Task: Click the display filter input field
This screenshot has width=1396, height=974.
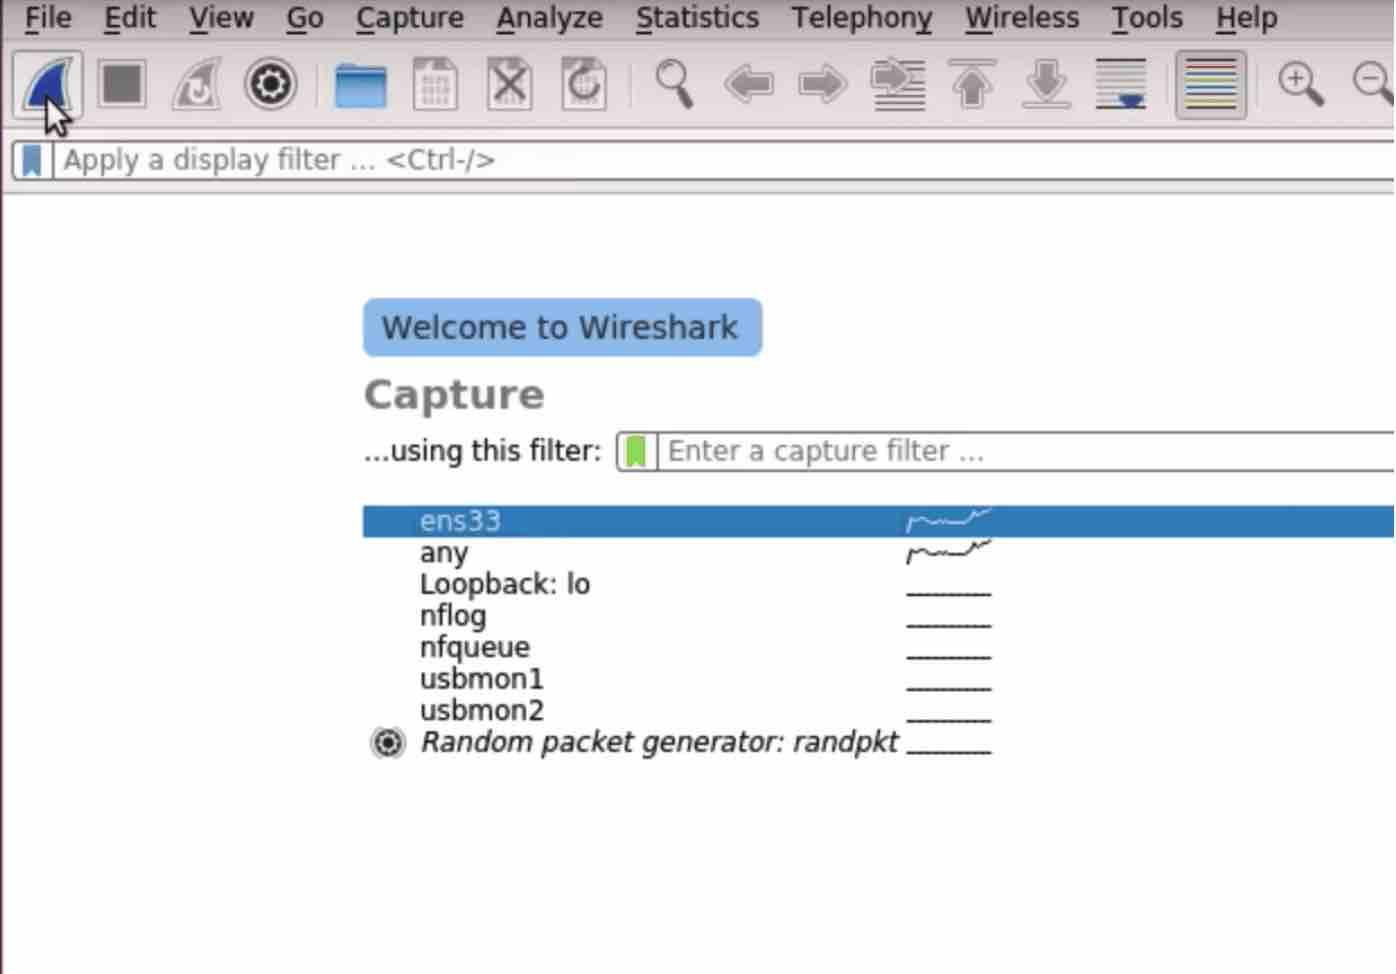Action: [724, 160]
